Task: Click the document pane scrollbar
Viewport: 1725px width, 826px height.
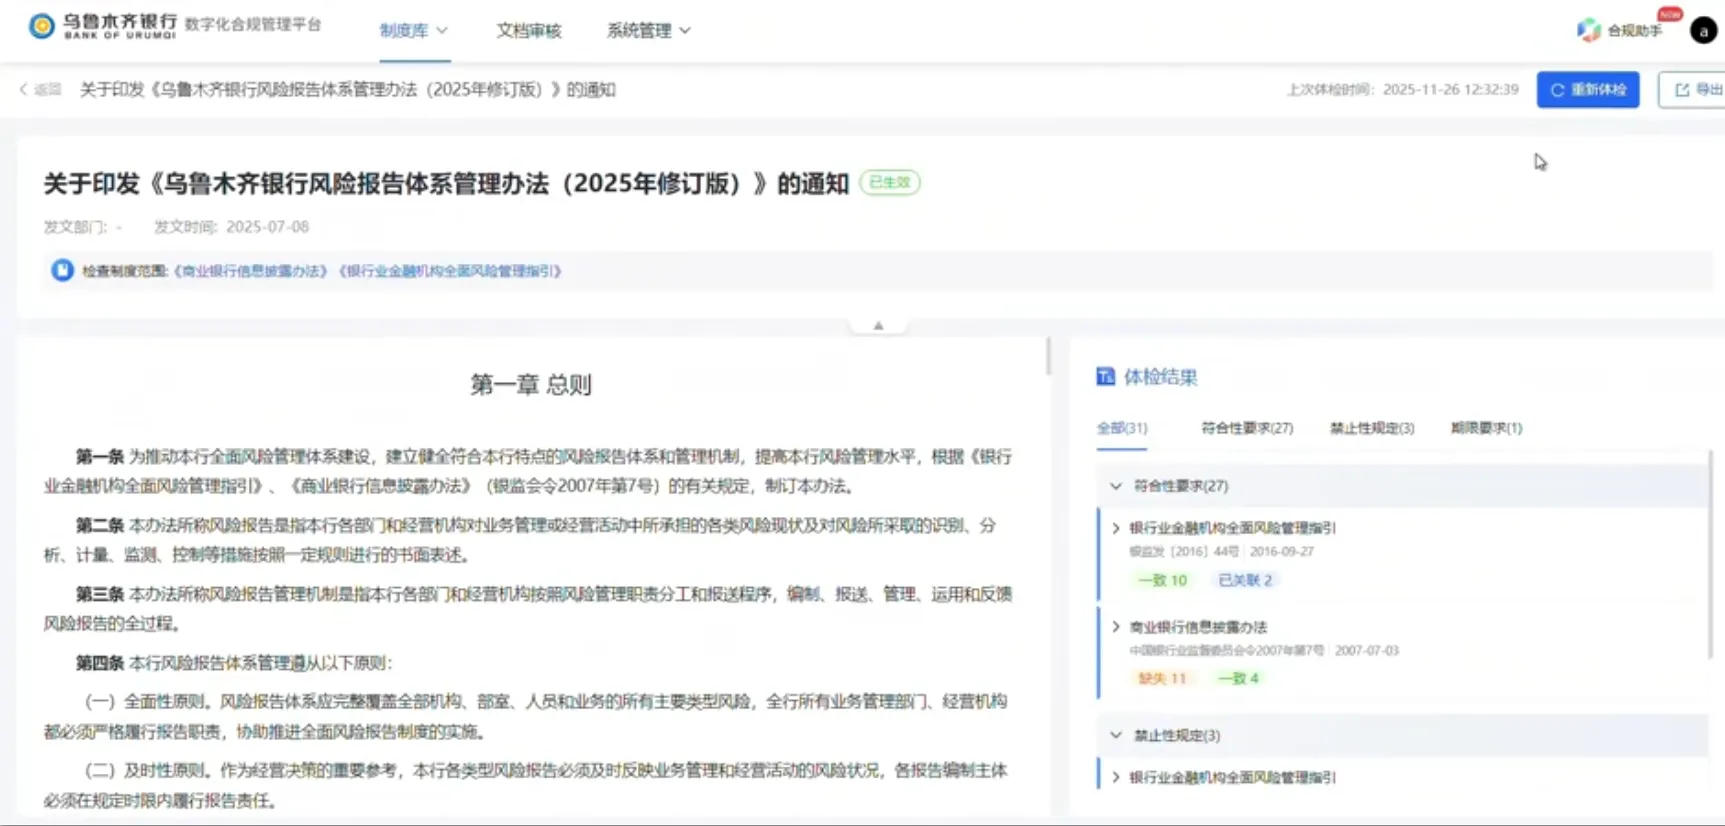Action: 1048,357
